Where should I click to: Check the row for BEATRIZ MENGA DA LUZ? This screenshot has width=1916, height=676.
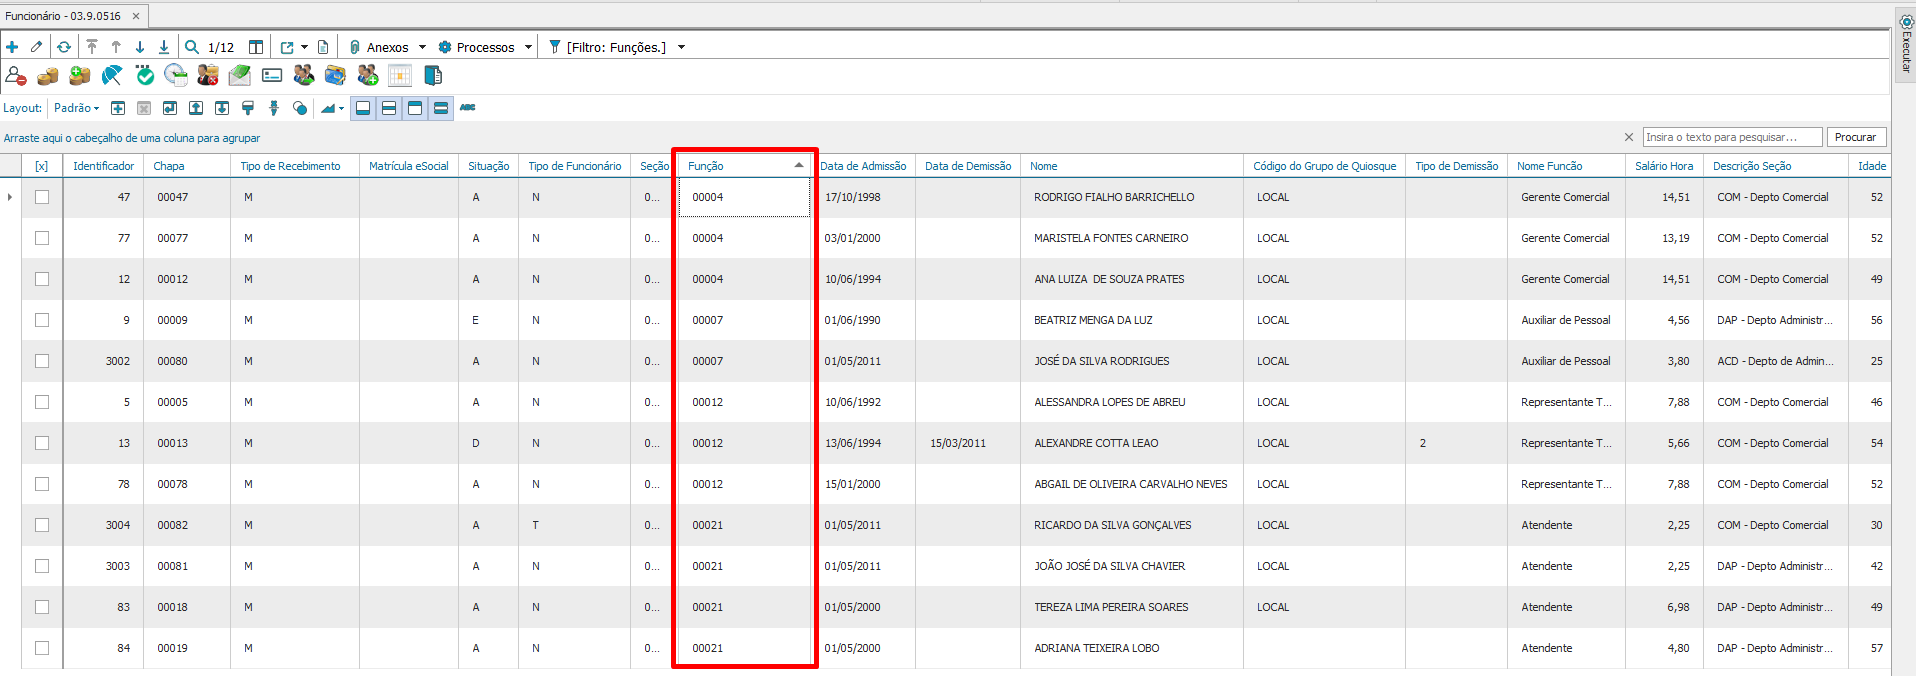pyautogui.click(x=42, y=320)
